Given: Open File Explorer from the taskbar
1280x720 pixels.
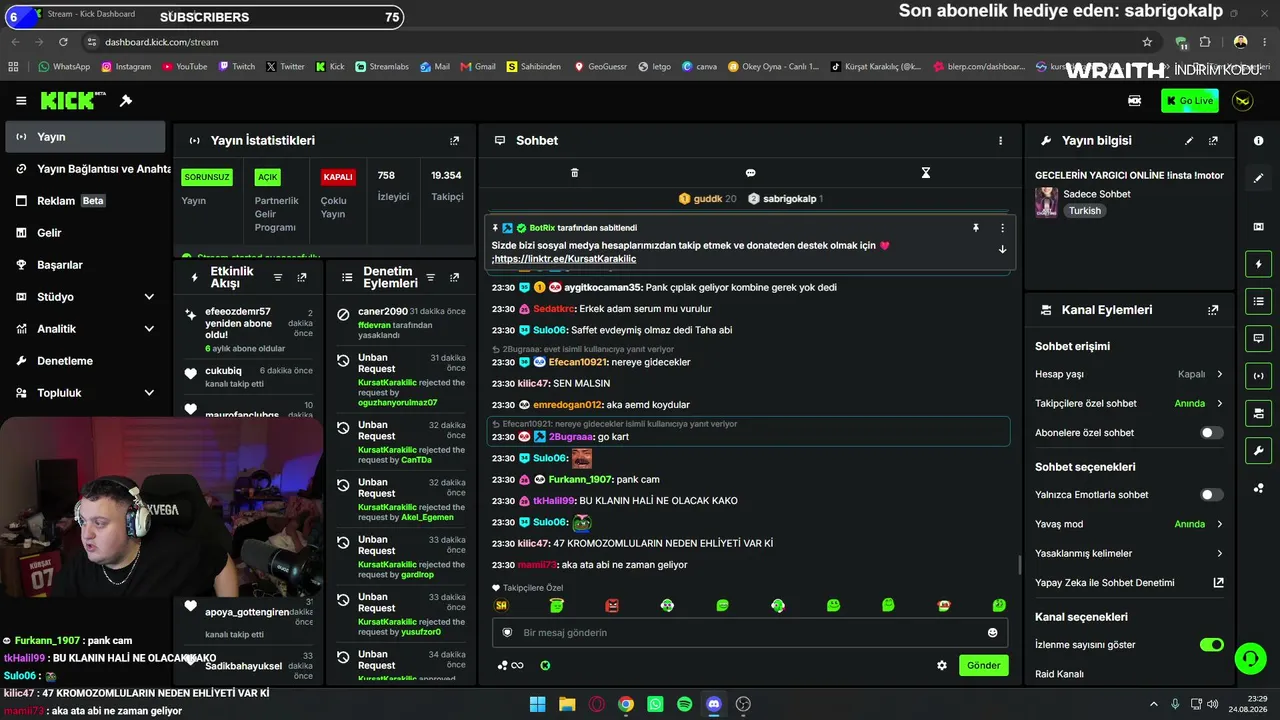Looking at the screenshot, I should click(x=567, y=704).
